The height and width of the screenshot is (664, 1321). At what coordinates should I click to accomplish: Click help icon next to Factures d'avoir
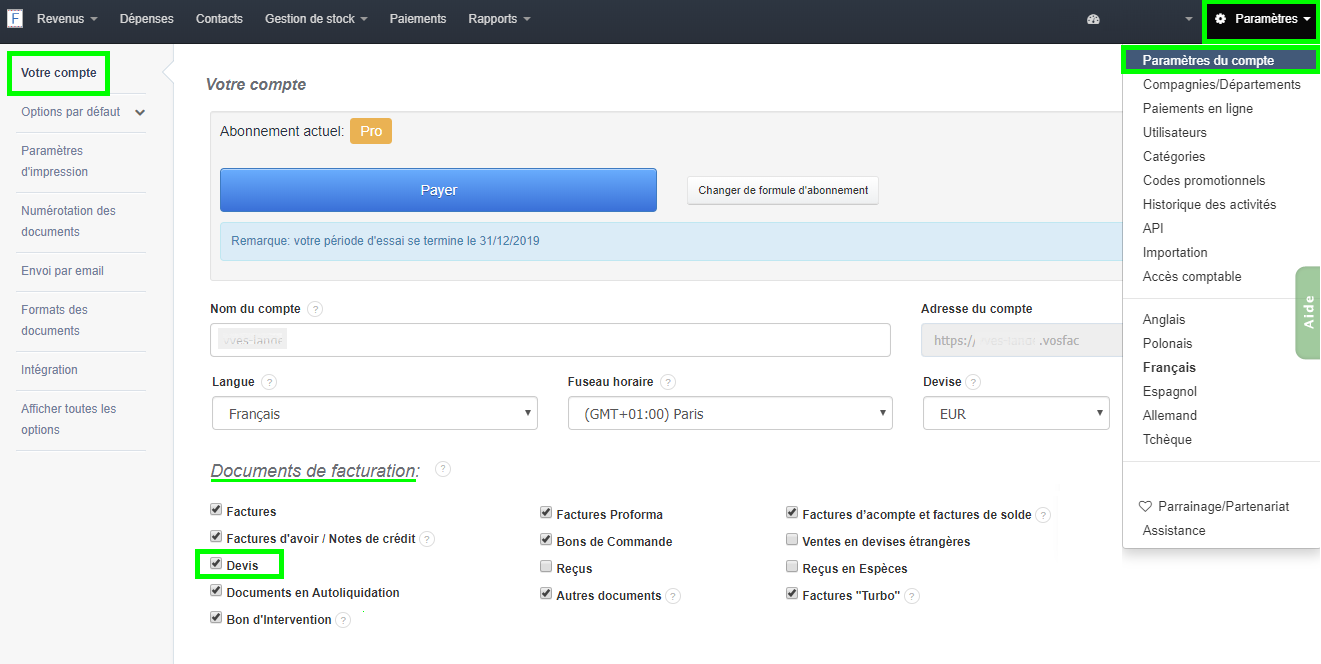click(x=427, y=538)
